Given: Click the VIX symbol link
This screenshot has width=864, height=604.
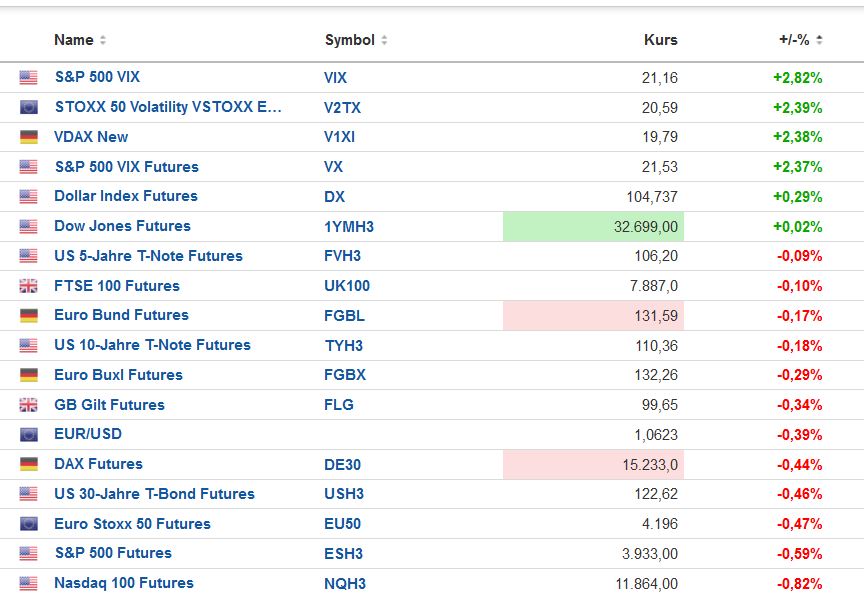Looking at the screenshot, I should tap(336, 78).
